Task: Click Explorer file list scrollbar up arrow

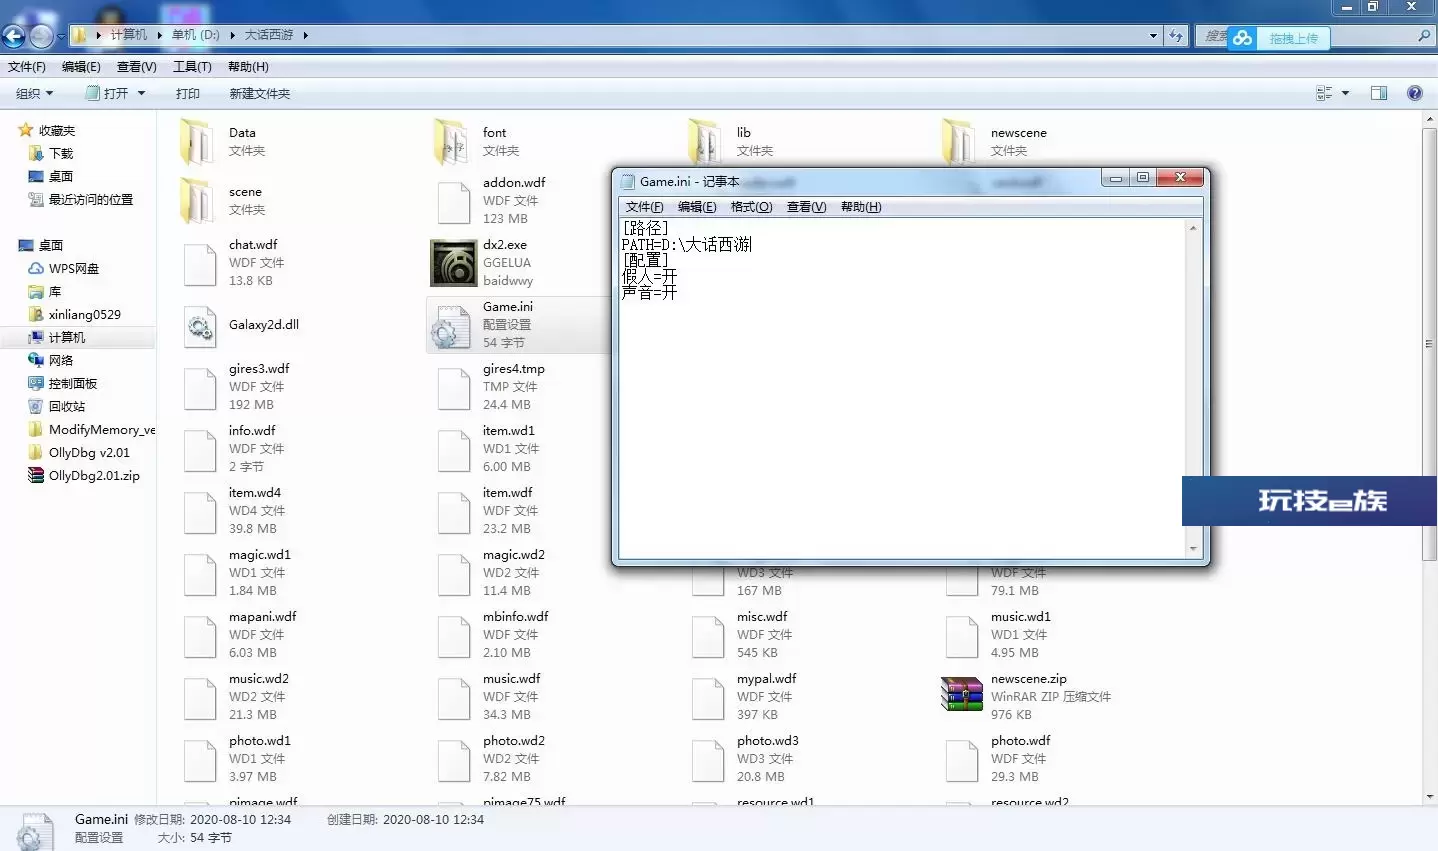Action: [1429, 119]
